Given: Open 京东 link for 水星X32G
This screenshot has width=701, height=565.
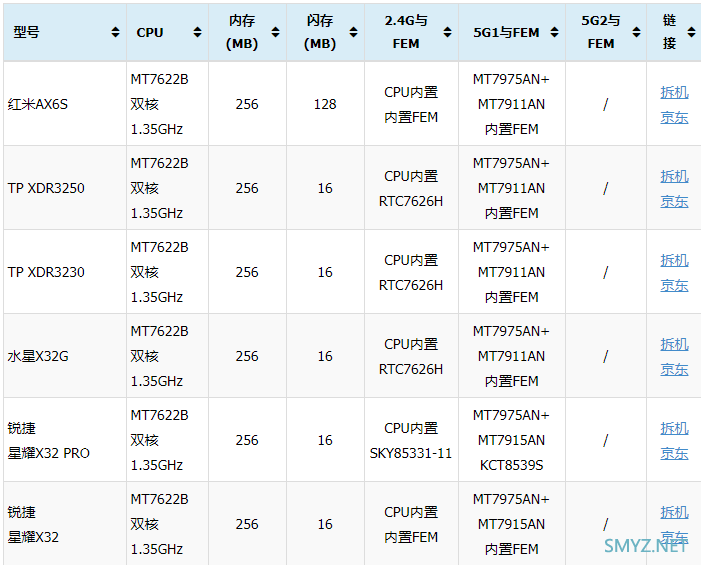Looking at the screenshot, I should click(x=674, y=369).
